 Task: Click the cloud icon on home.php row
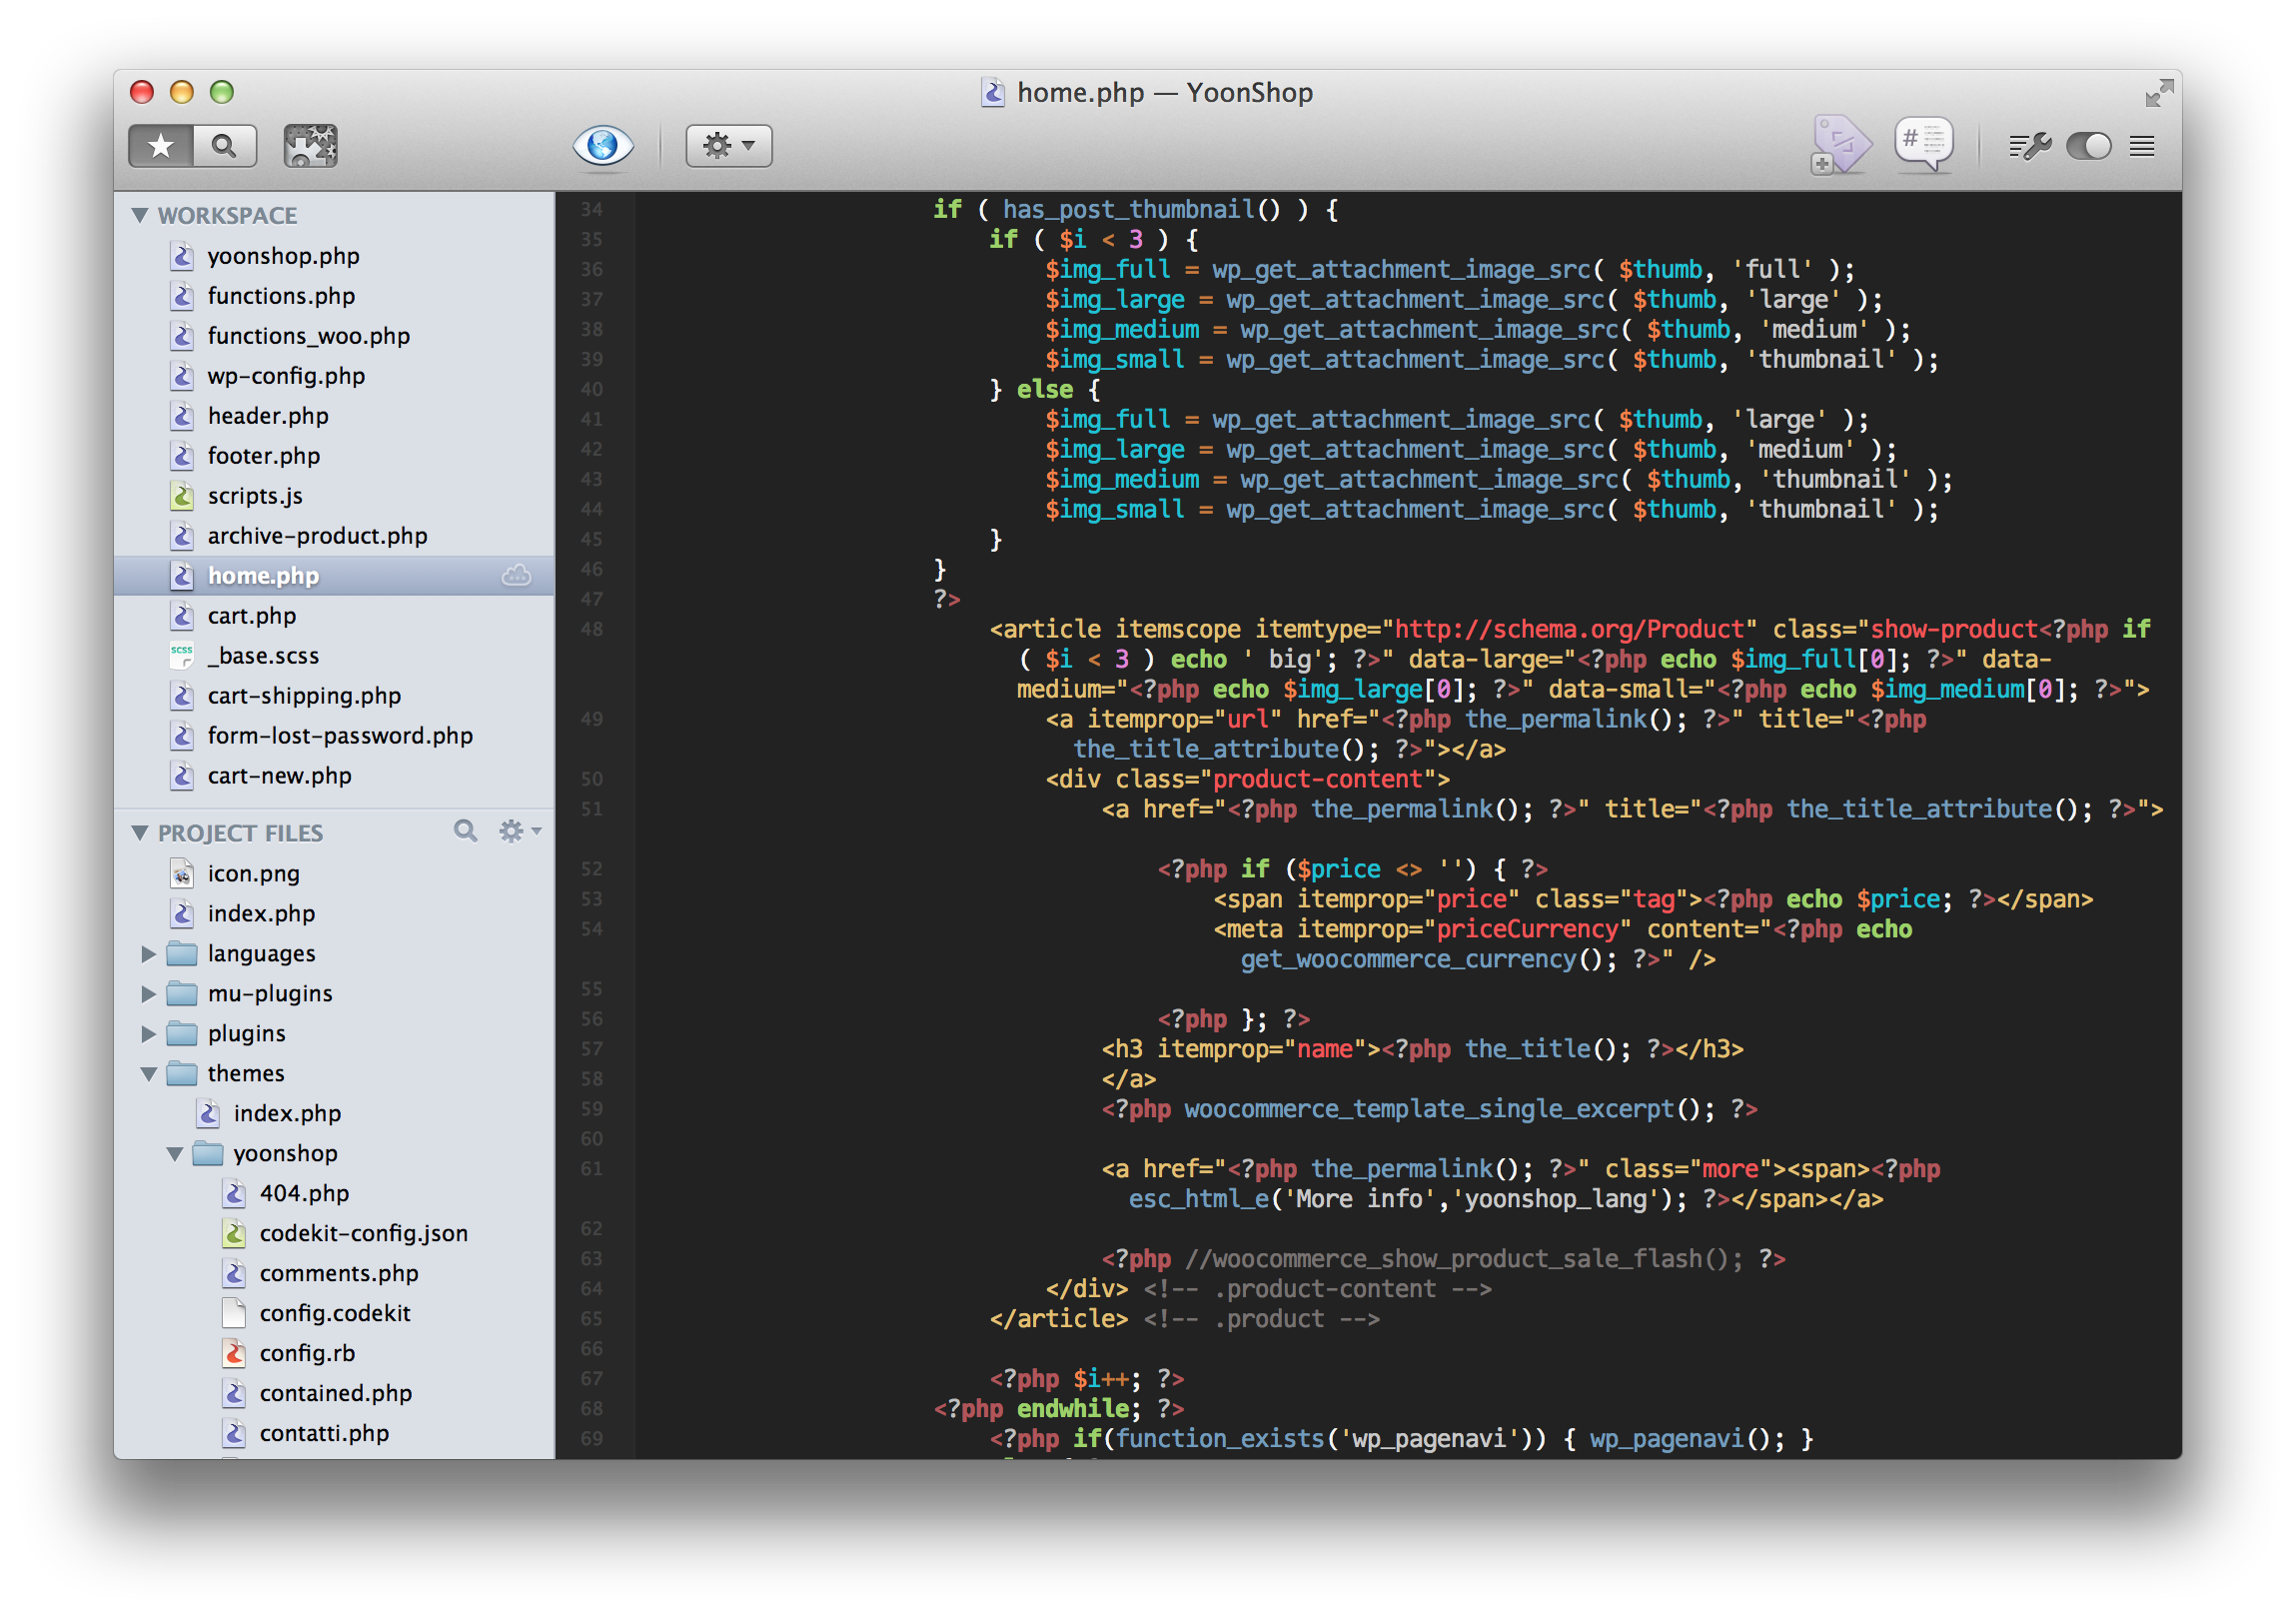coord(516,576)
